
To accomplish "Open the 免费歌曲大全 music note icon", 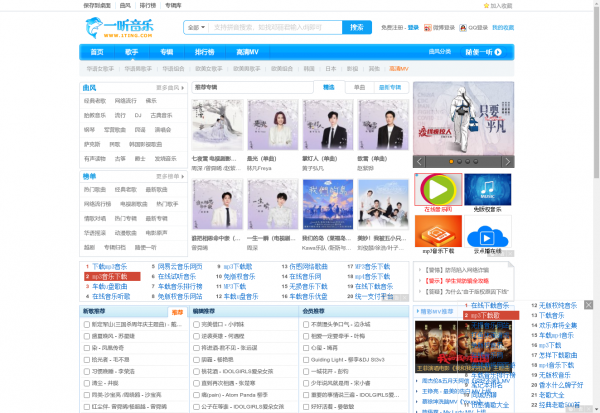I will (x=487, y=190).
